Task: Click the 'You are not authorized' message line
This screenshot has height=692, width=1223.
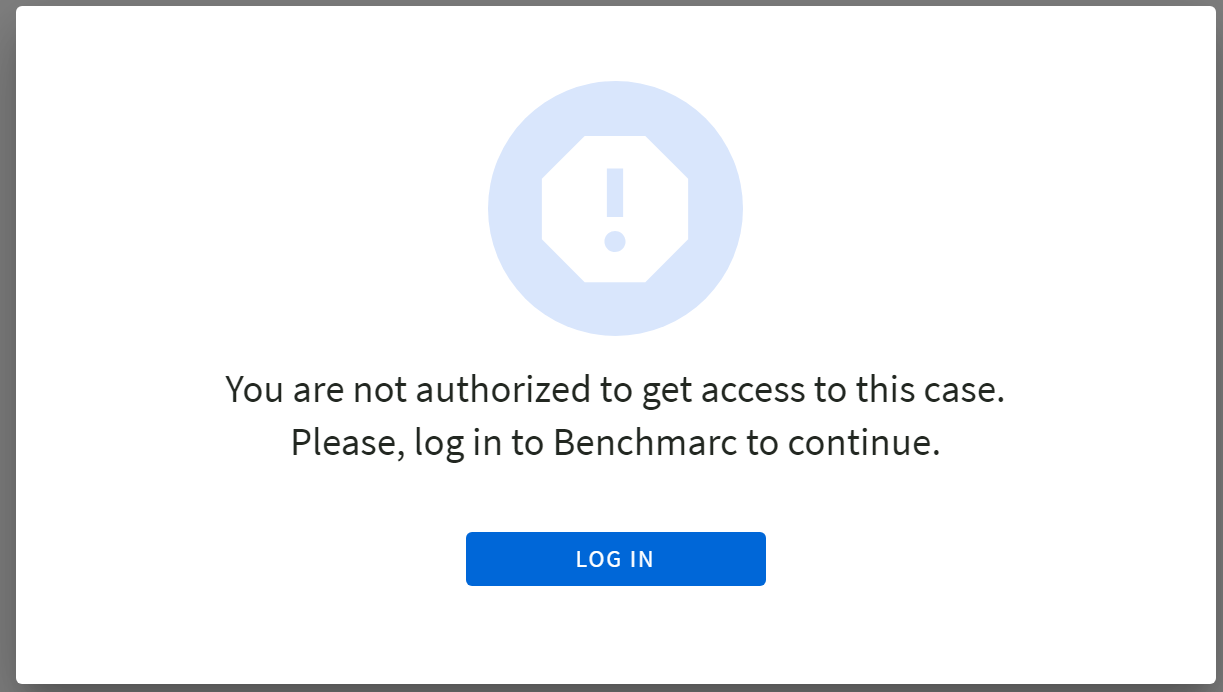Action: point(614,389)
